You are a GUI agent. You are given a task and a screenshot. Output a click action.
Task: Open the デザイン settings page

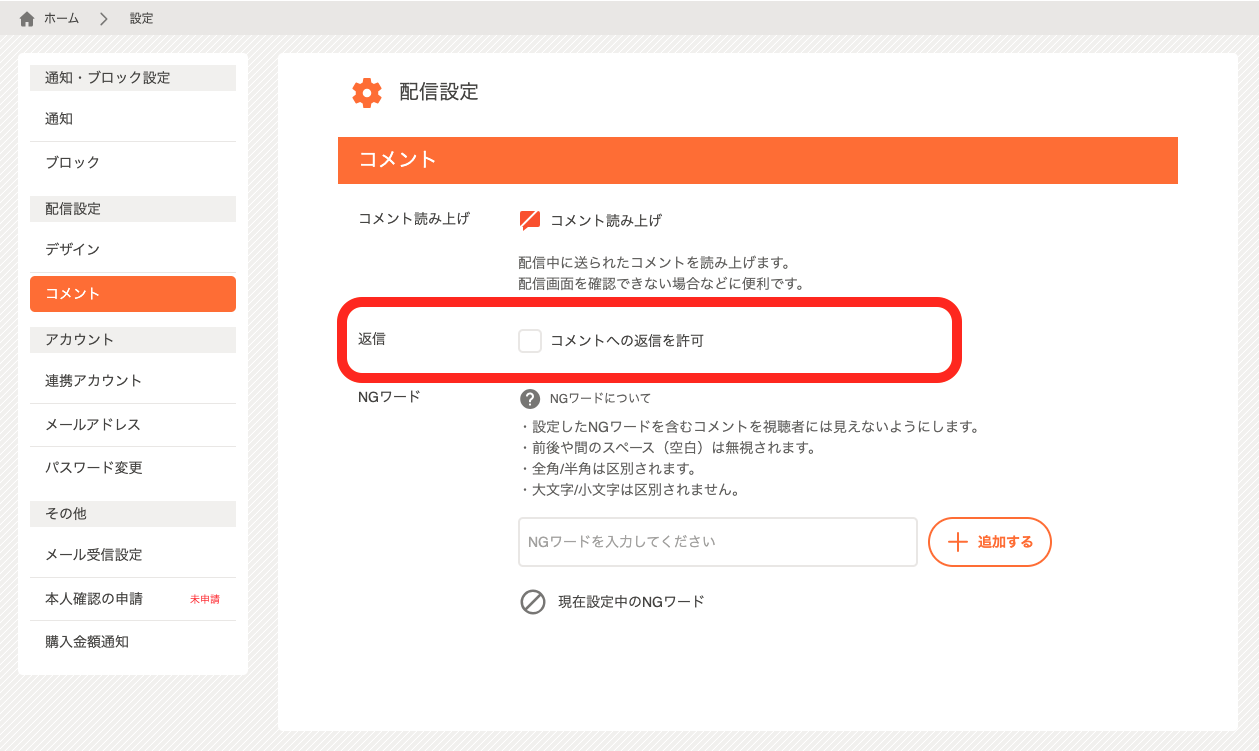(132, 248)
